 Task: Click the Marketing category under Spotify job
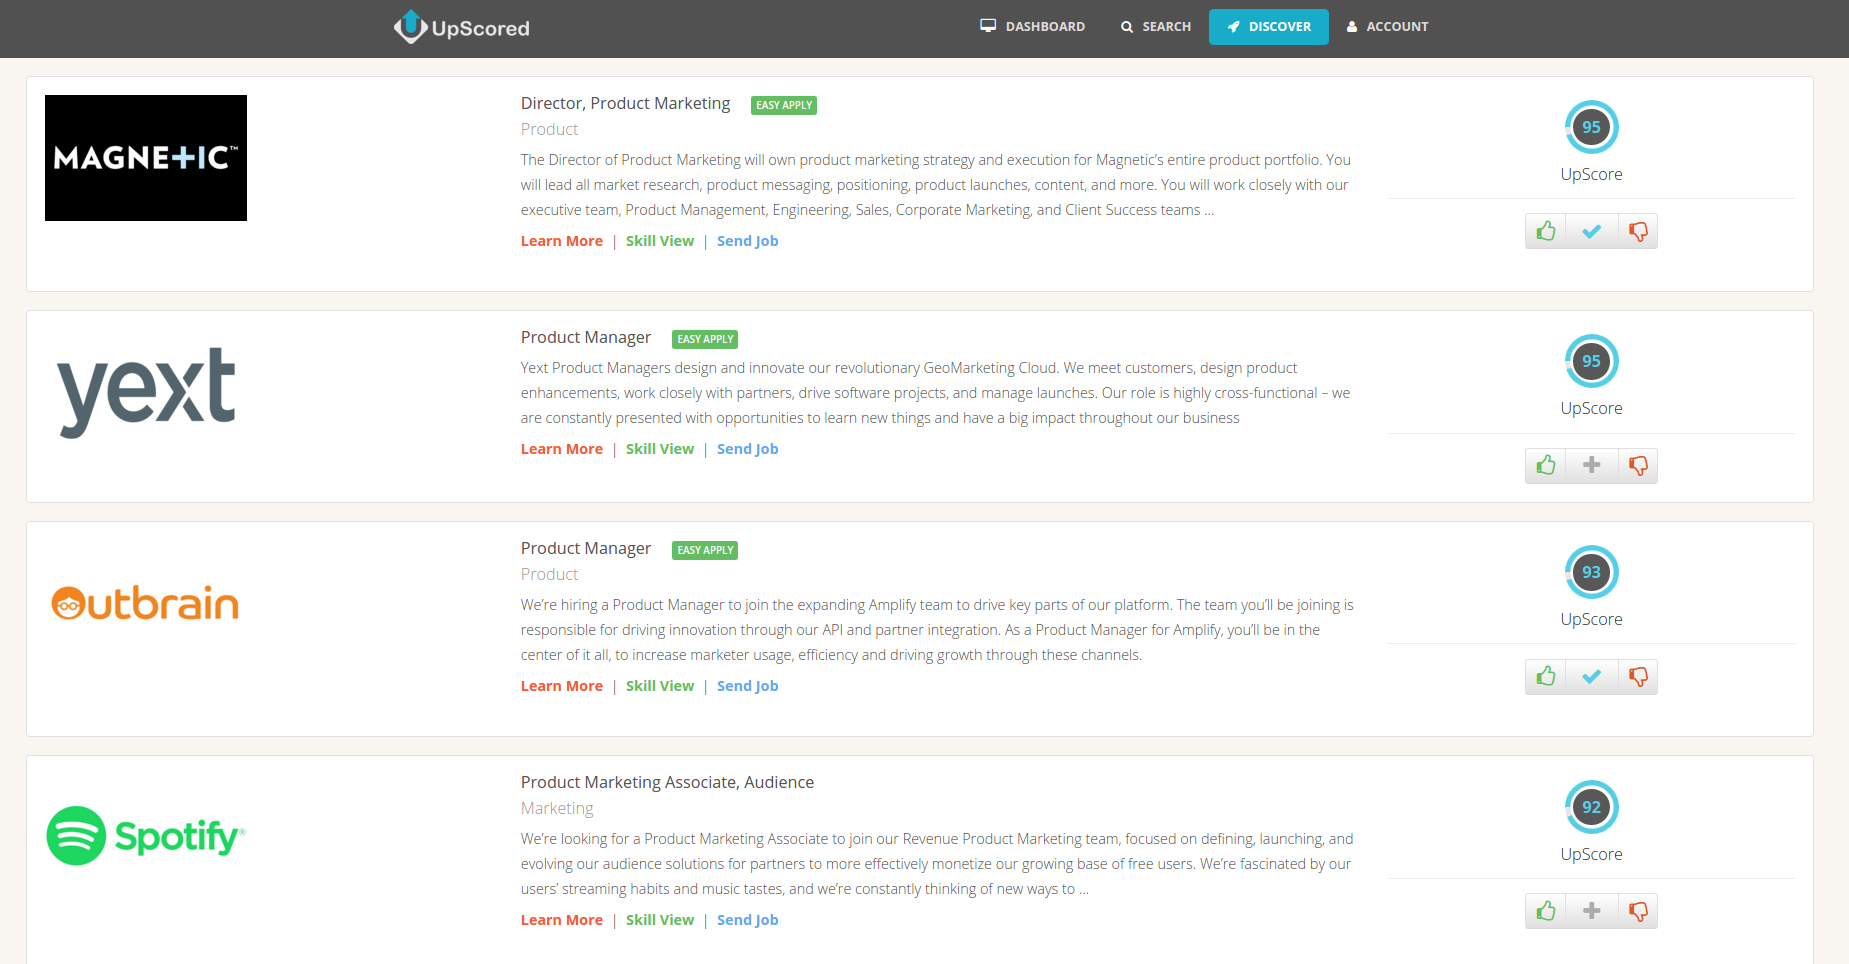pos(557,808)
